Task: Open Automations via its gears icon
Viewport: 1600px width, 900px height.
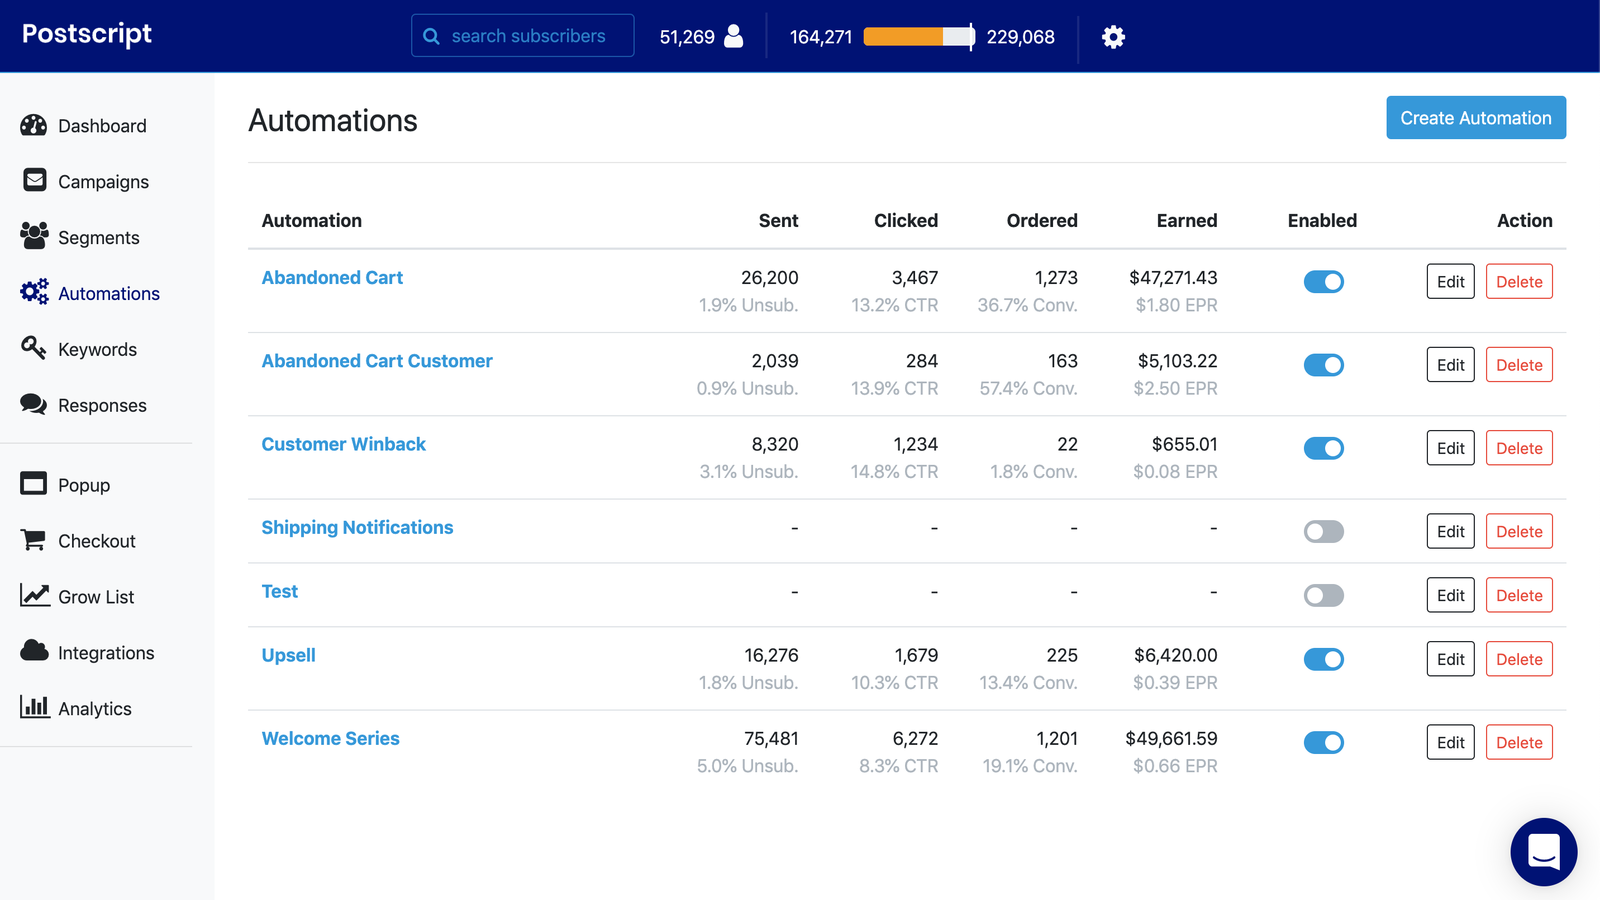Action: (x=34, y=292)
